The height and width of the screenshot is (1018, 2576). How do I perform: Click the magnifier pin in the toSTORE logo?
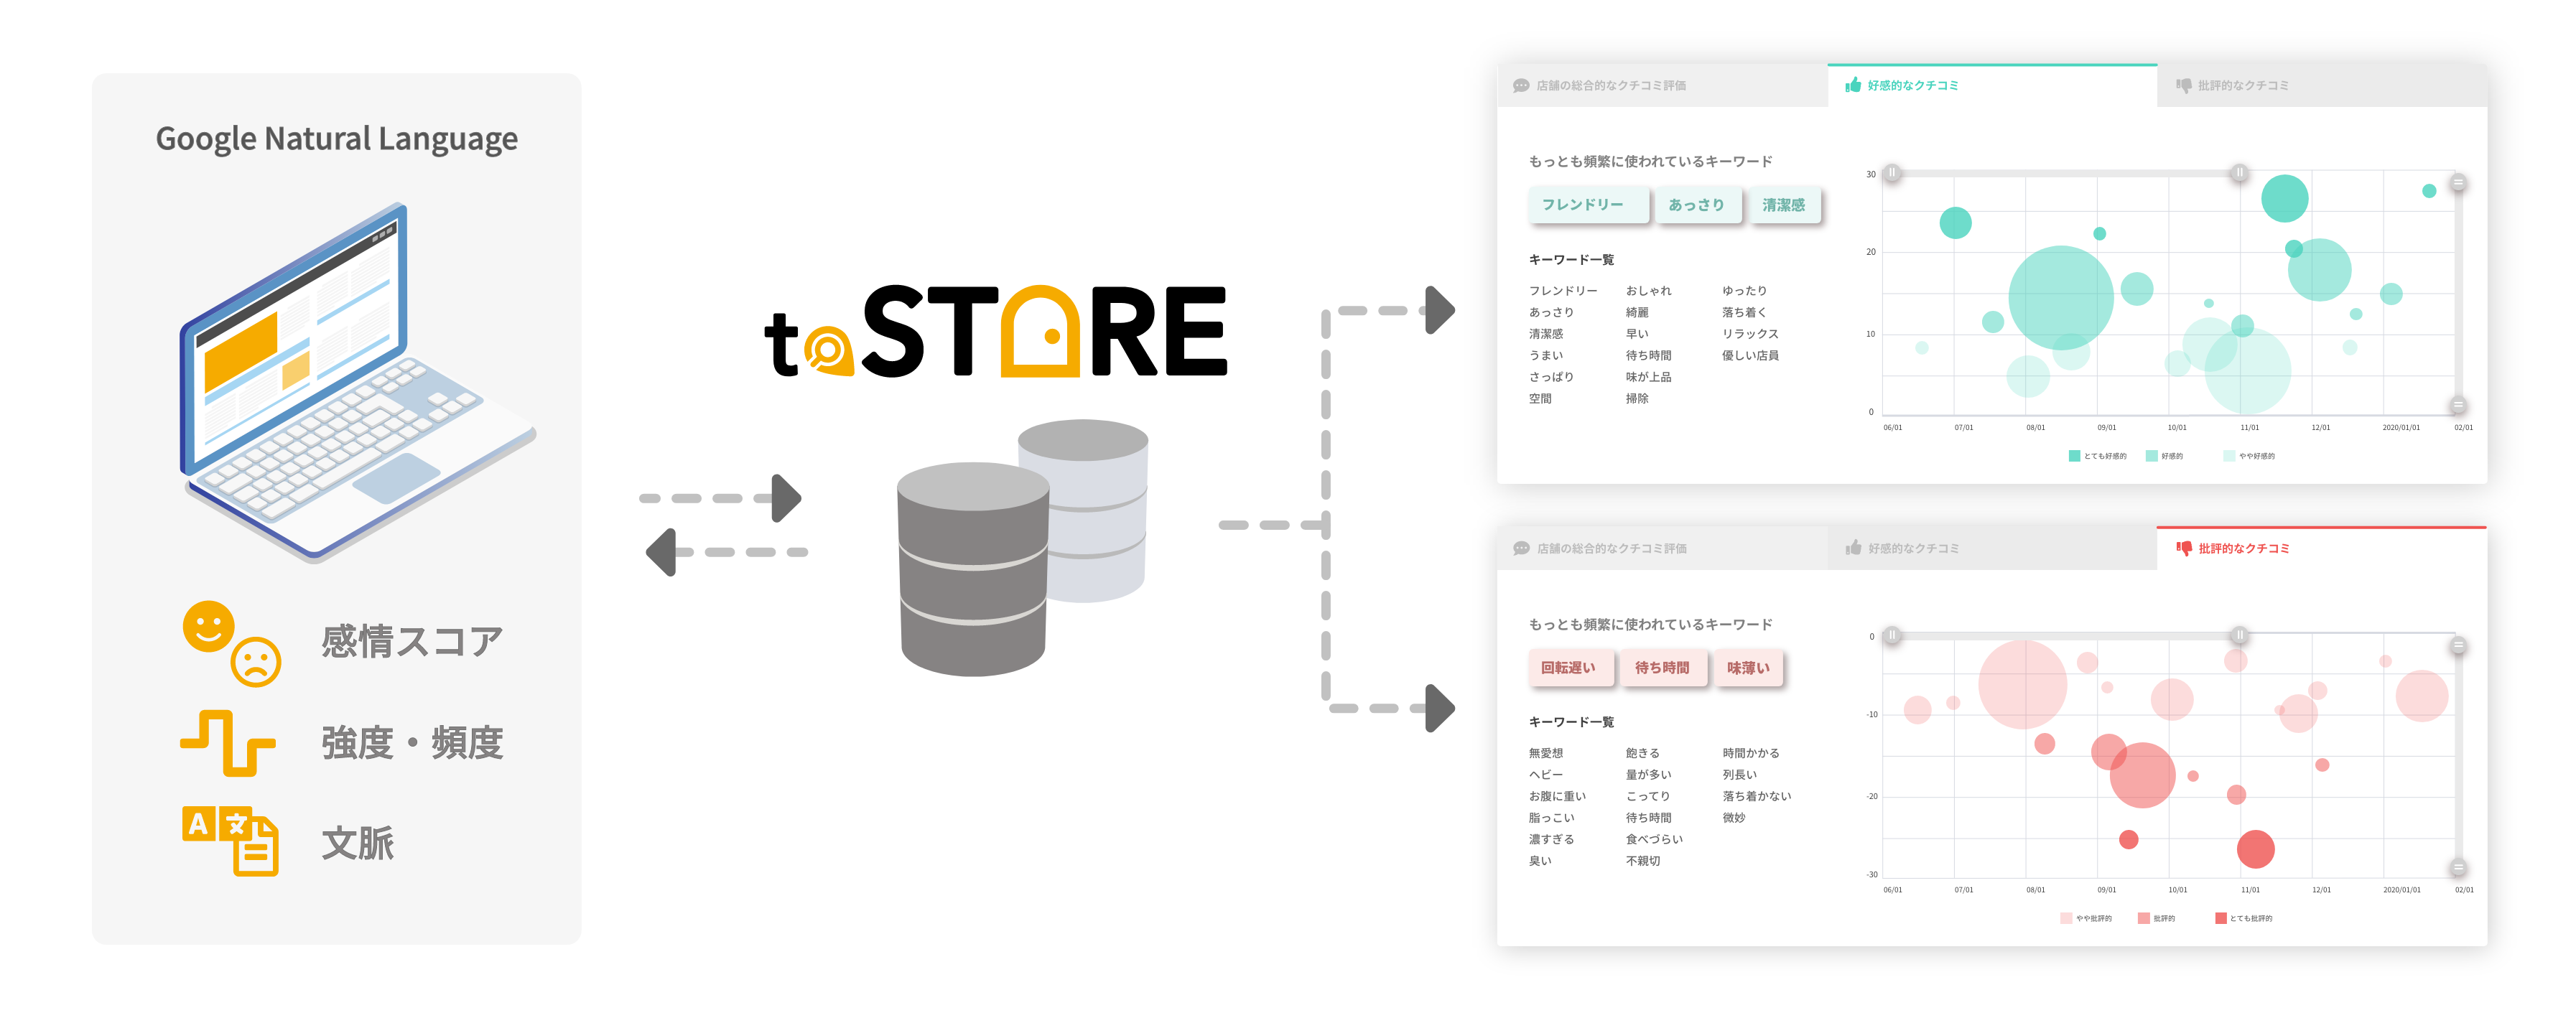click(828, 351)
